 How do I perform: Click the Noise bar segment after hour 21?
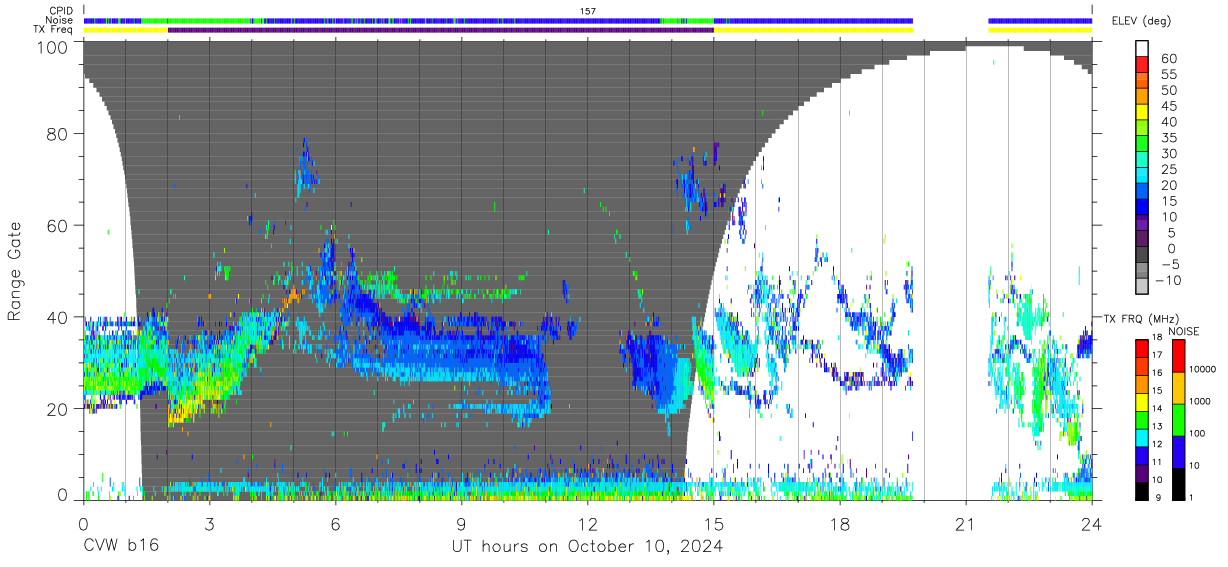1040,20
